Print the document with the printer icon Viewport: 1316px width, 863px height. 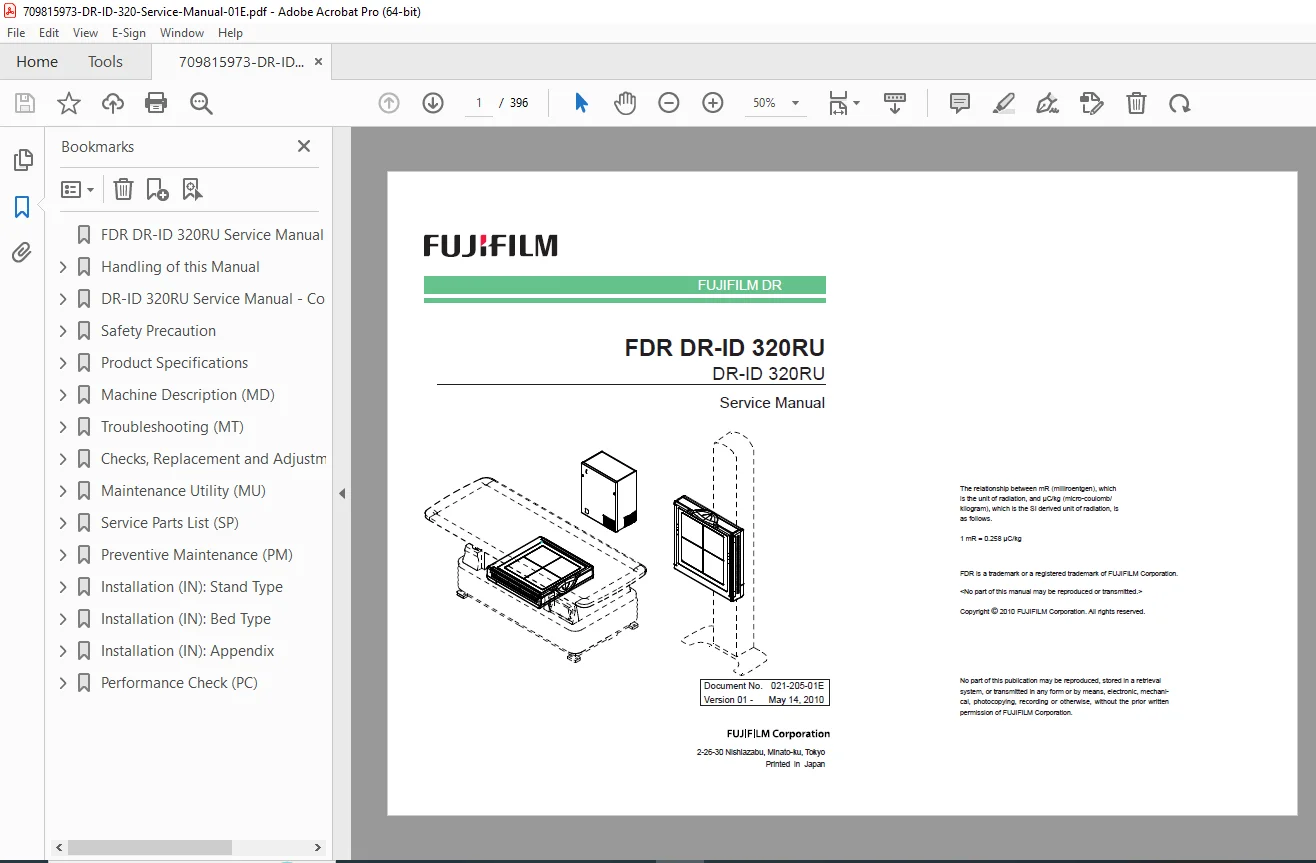[156, 103]
